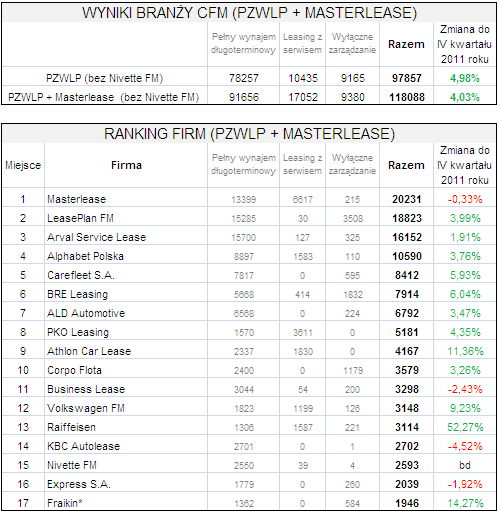Select the Nivette FM 'bd' cell
The image size is (500, 512).
point(465,465)
